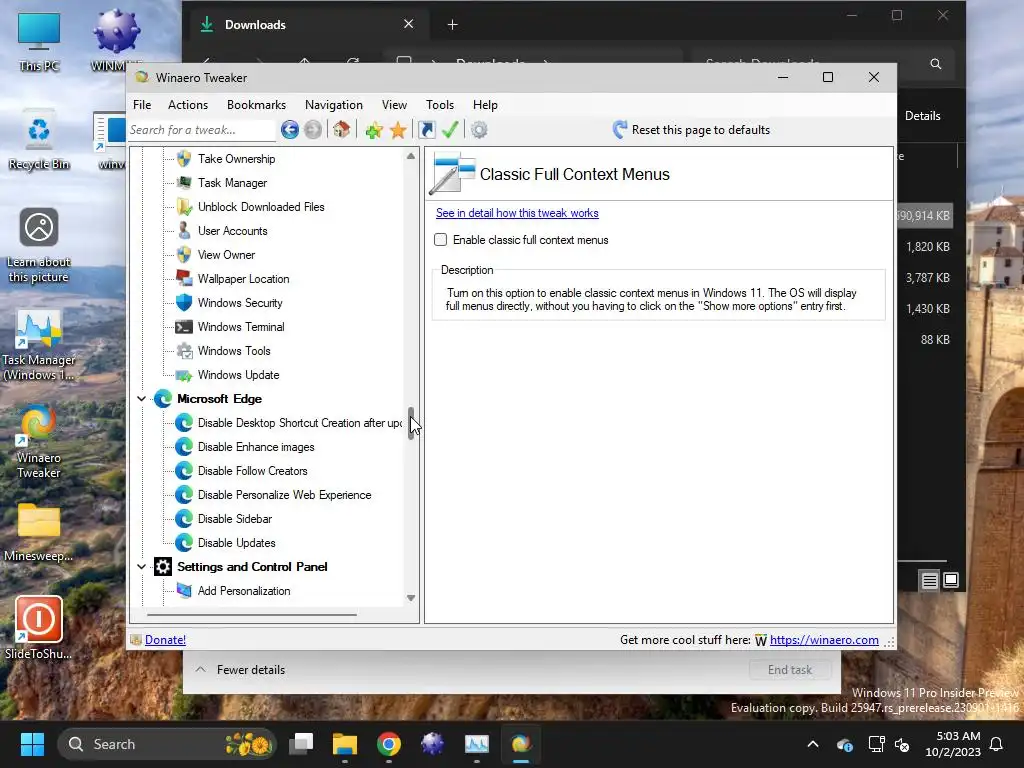
Task: Click File Explorer search magnifier icon
Action: pyautogui.click(x=936, y=64)
